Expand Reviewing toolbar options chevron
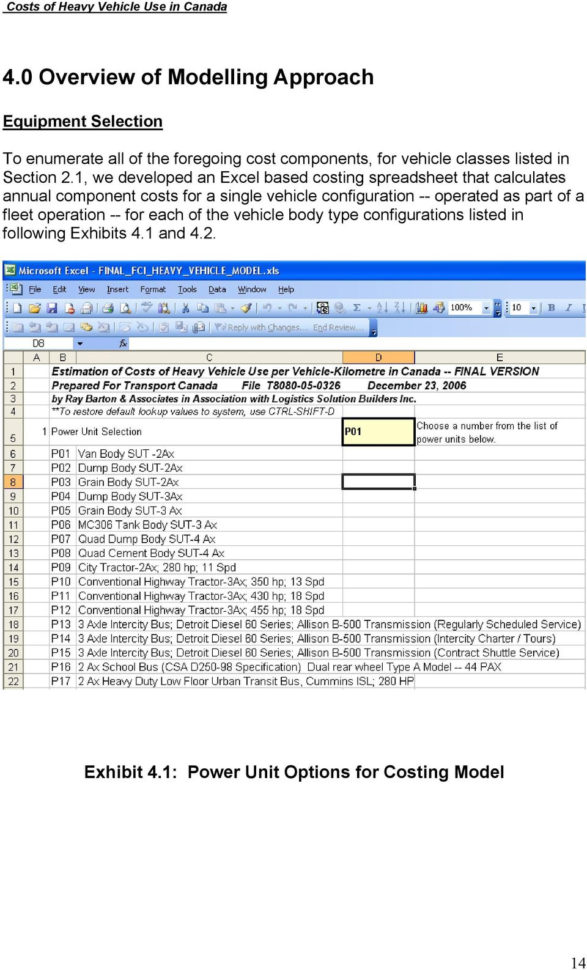This screenshot has height=970, width=587. [373, 328]
